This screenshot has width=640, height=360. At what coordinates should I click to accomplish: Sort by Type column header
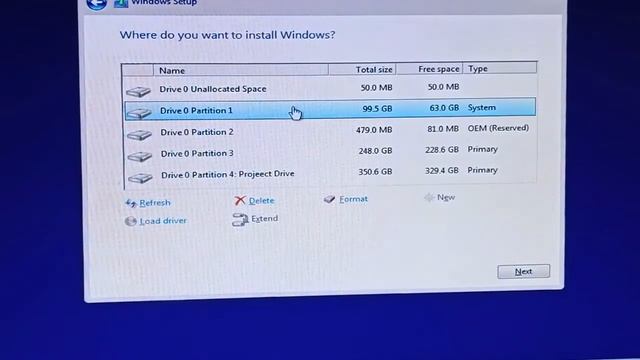click(x=500, y=68)
